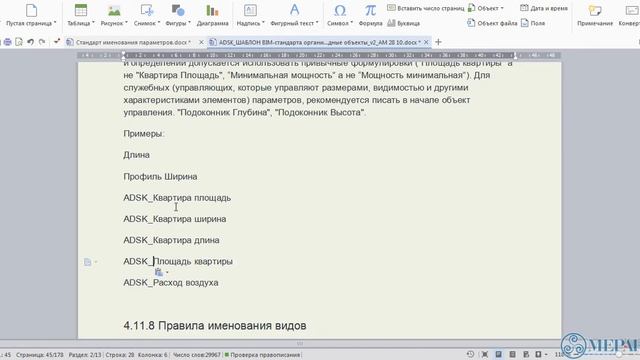This screenshot has width=640, height=360.
Task: Expand the Объект dropdown arrow
Action: (502, 8)
